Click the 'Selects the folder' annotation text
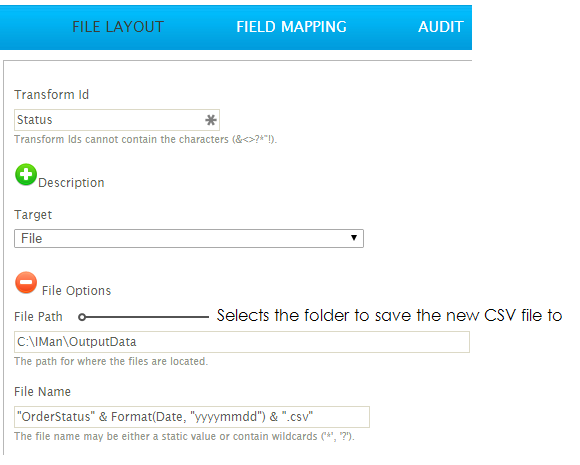Image resolution: width=580 pixels, height=465 pixels. 389,316
